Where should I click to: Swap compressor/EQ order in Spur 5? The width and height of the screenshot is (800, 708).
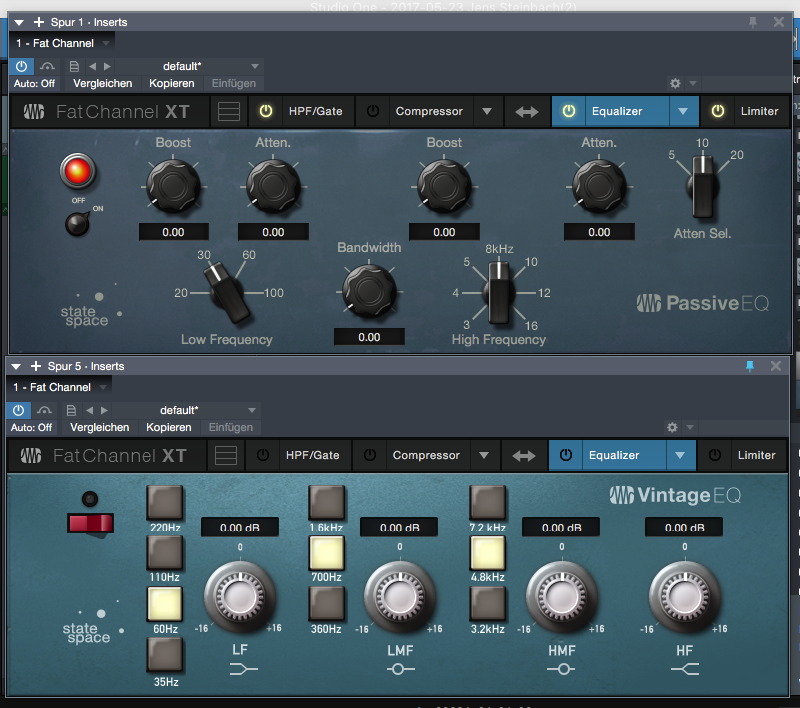[523, 455]
